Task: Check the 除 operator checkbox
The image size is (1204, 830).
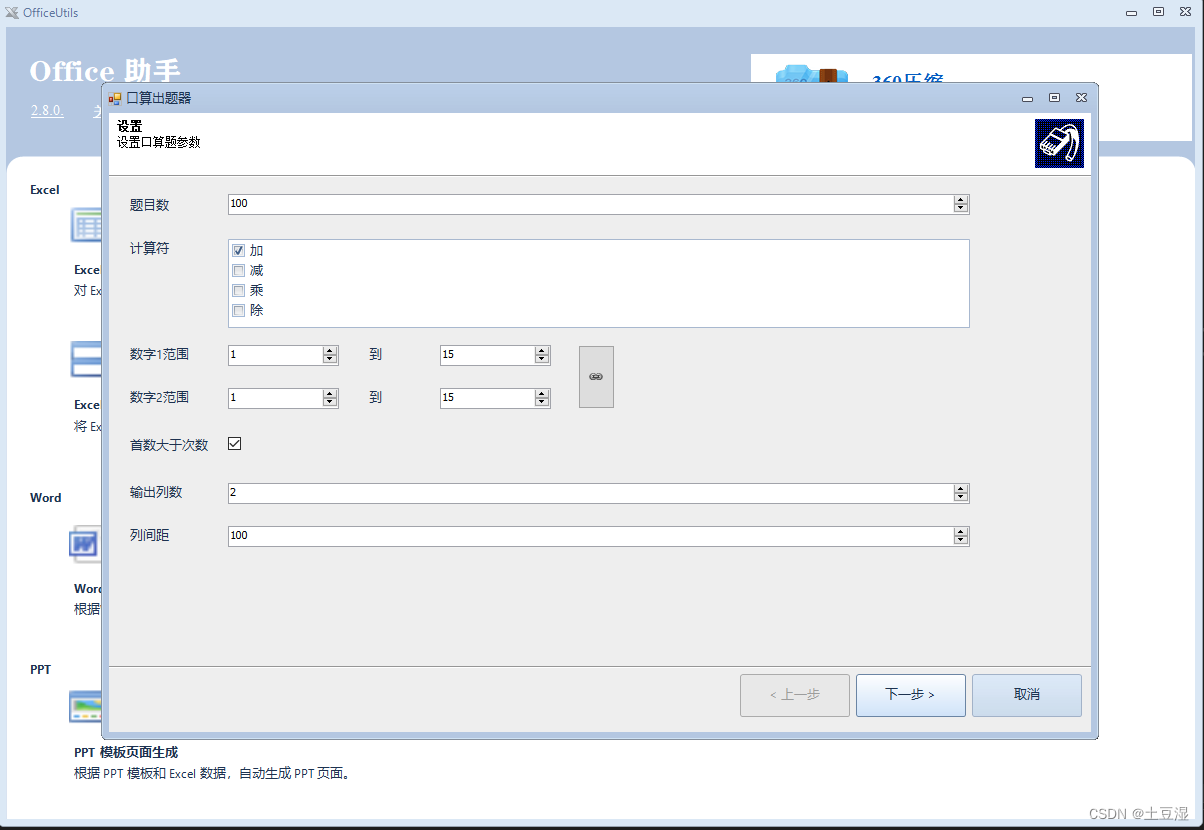Action: (238, 311)
